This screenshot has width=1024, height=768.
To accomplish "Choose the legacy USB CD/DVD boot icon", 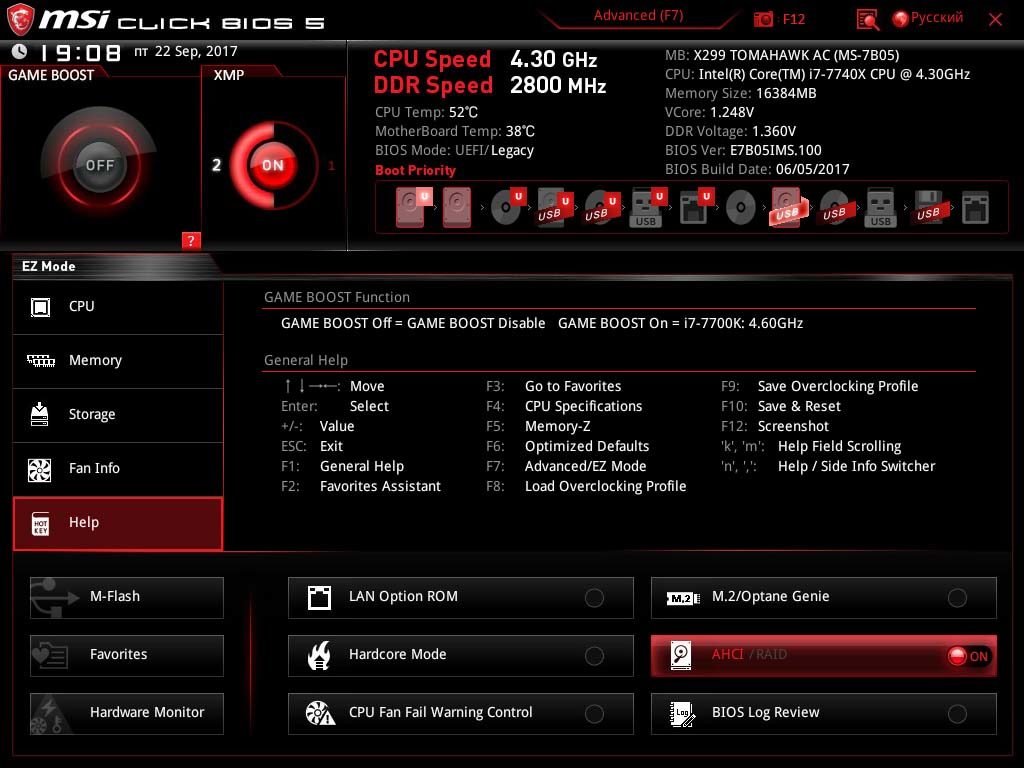I will click(x=834, y=208).
